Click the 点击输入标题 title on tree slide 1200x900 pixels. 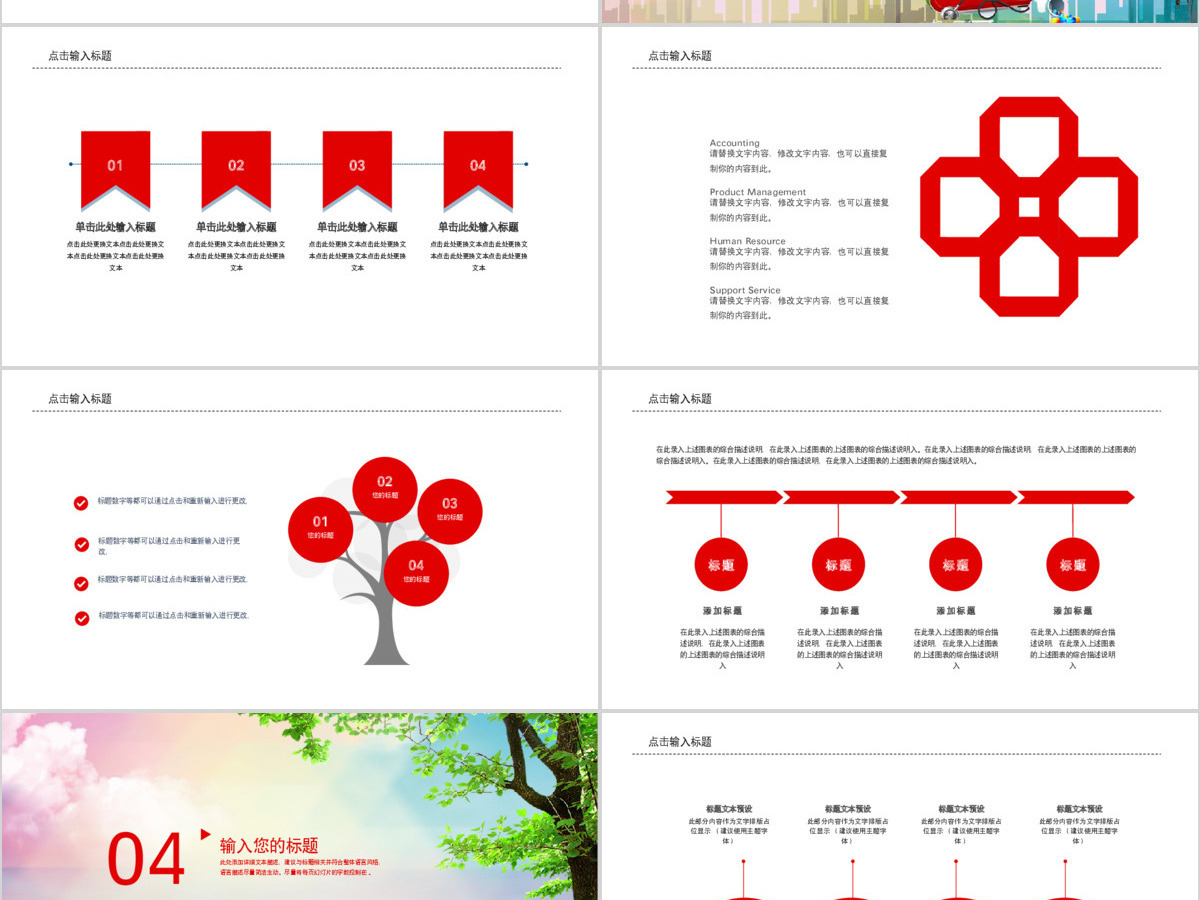pyautogui.click(x=80, y=399)
